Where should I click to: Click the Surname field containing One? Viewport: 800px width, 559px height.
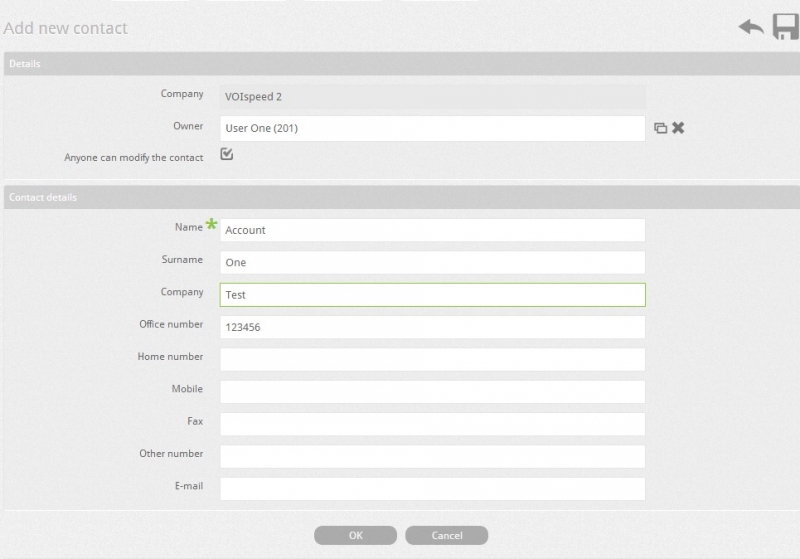pyautogui.click(x=433, y=262)
